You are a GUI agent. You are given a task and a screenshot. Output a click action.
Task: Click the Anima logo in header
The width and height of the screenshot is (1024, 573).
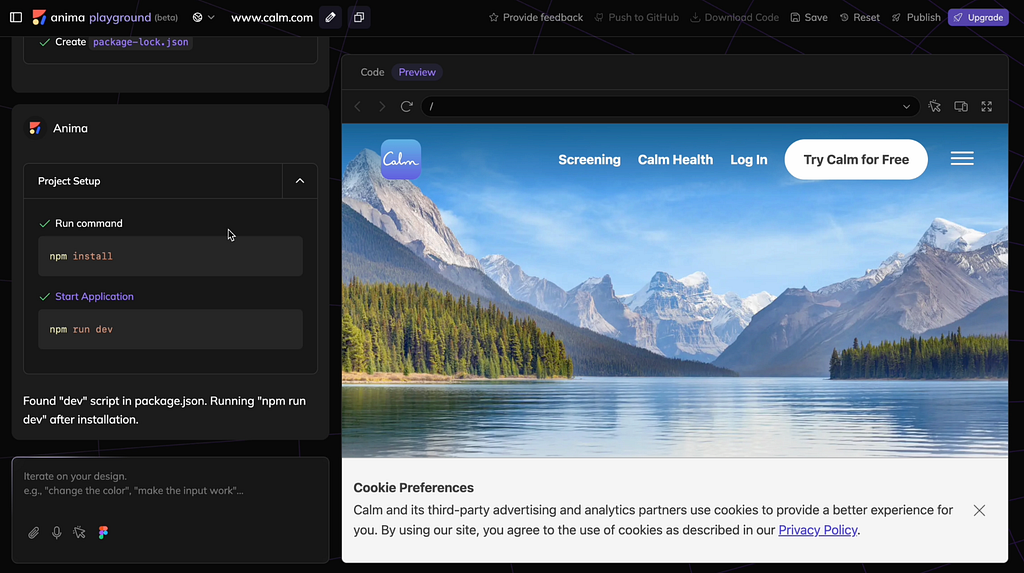pos(39,18)
